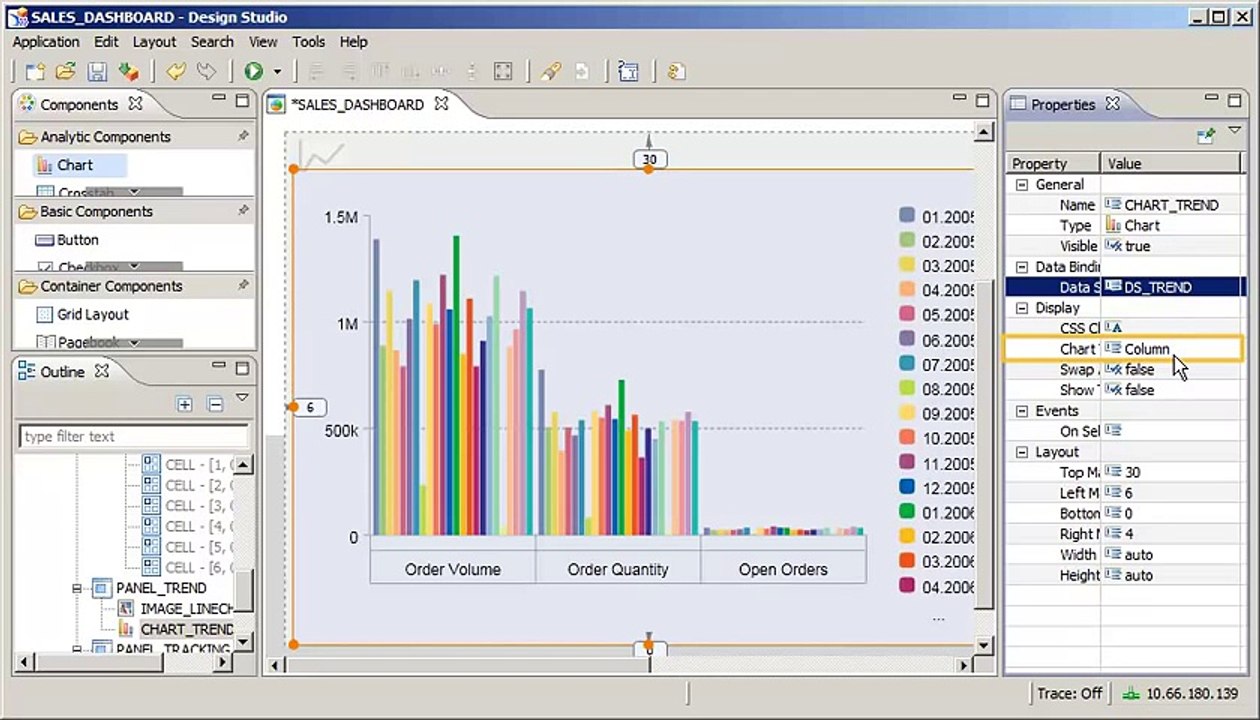Select IMAGE_LINECH item in Outline tree
Viewport: 1260px width, 720px height.
click(187, 608)
